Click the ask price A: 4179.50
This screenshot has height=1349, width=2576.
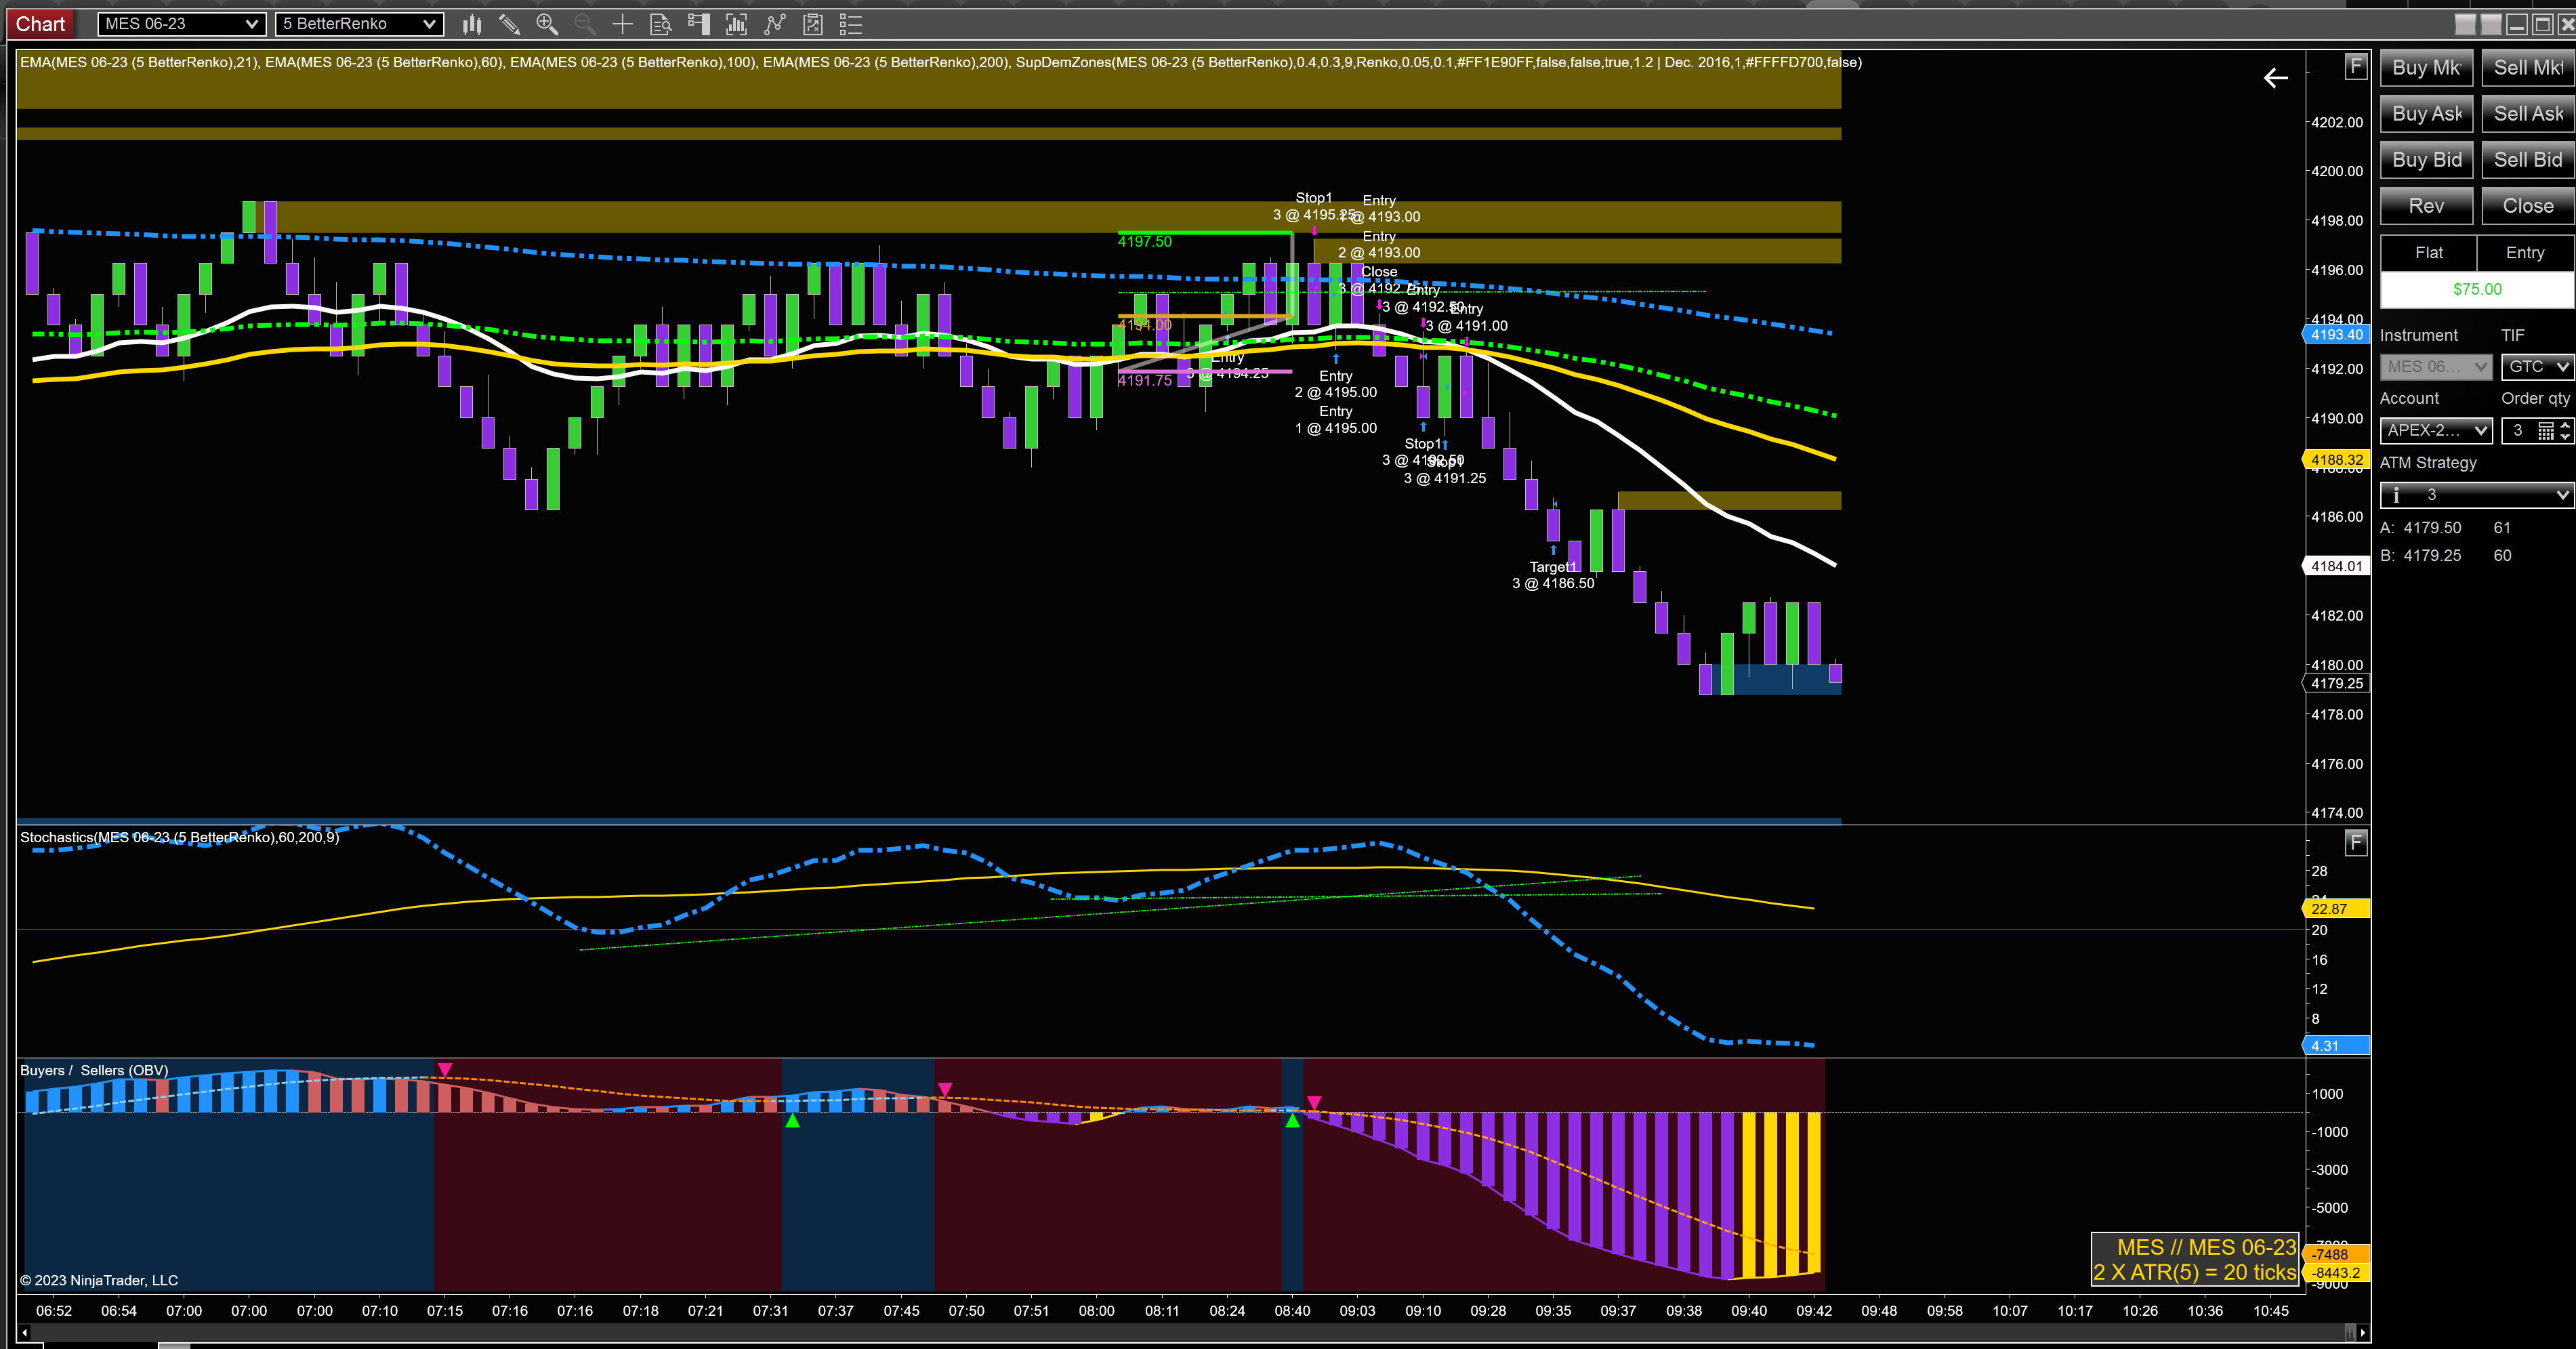(x=2420, y=528)
